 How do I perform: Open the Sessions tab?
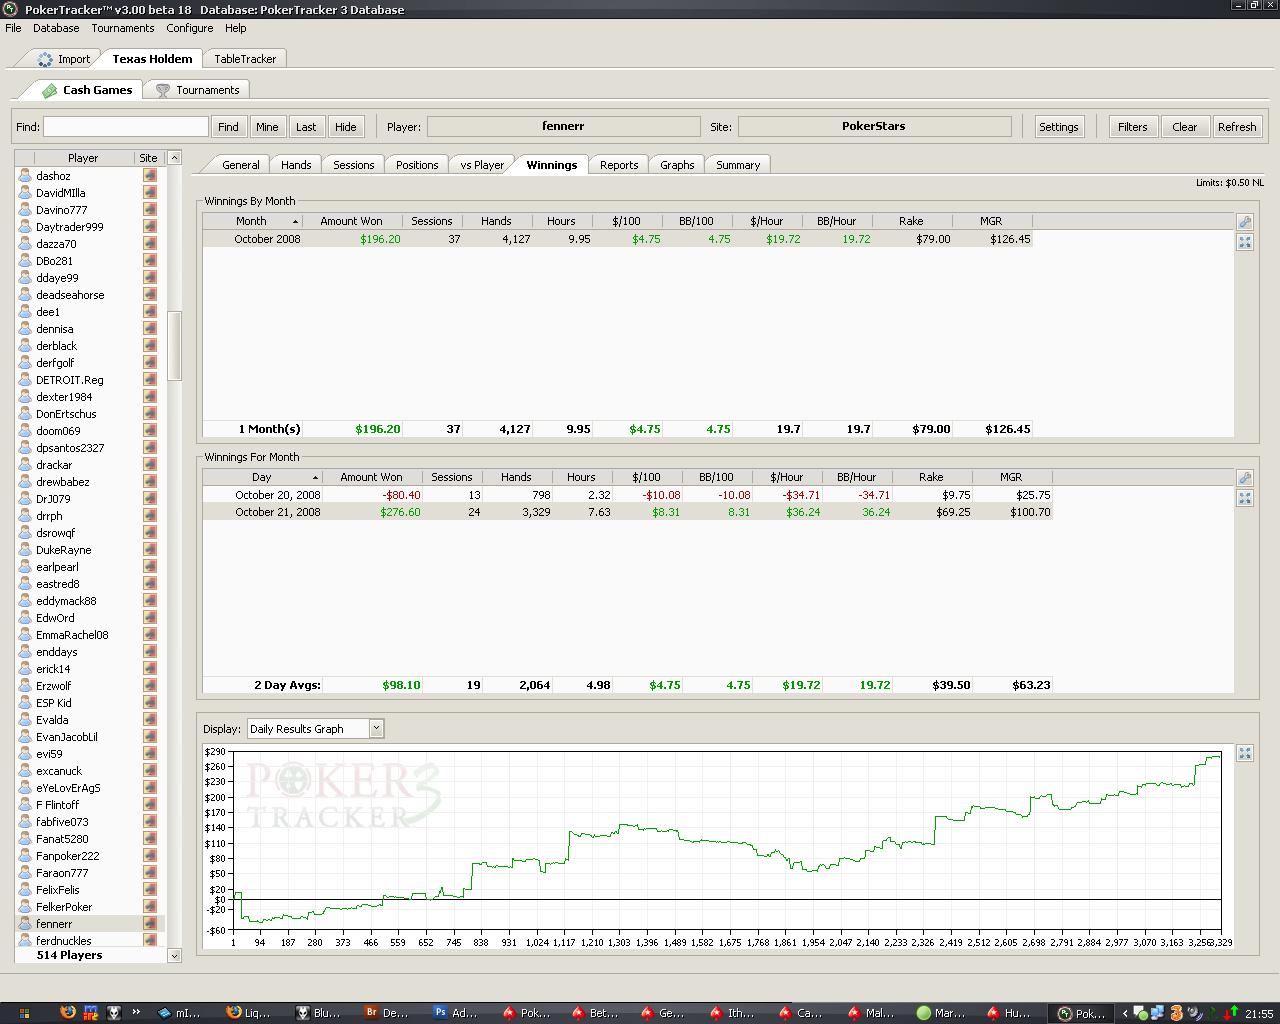point(354,165)
